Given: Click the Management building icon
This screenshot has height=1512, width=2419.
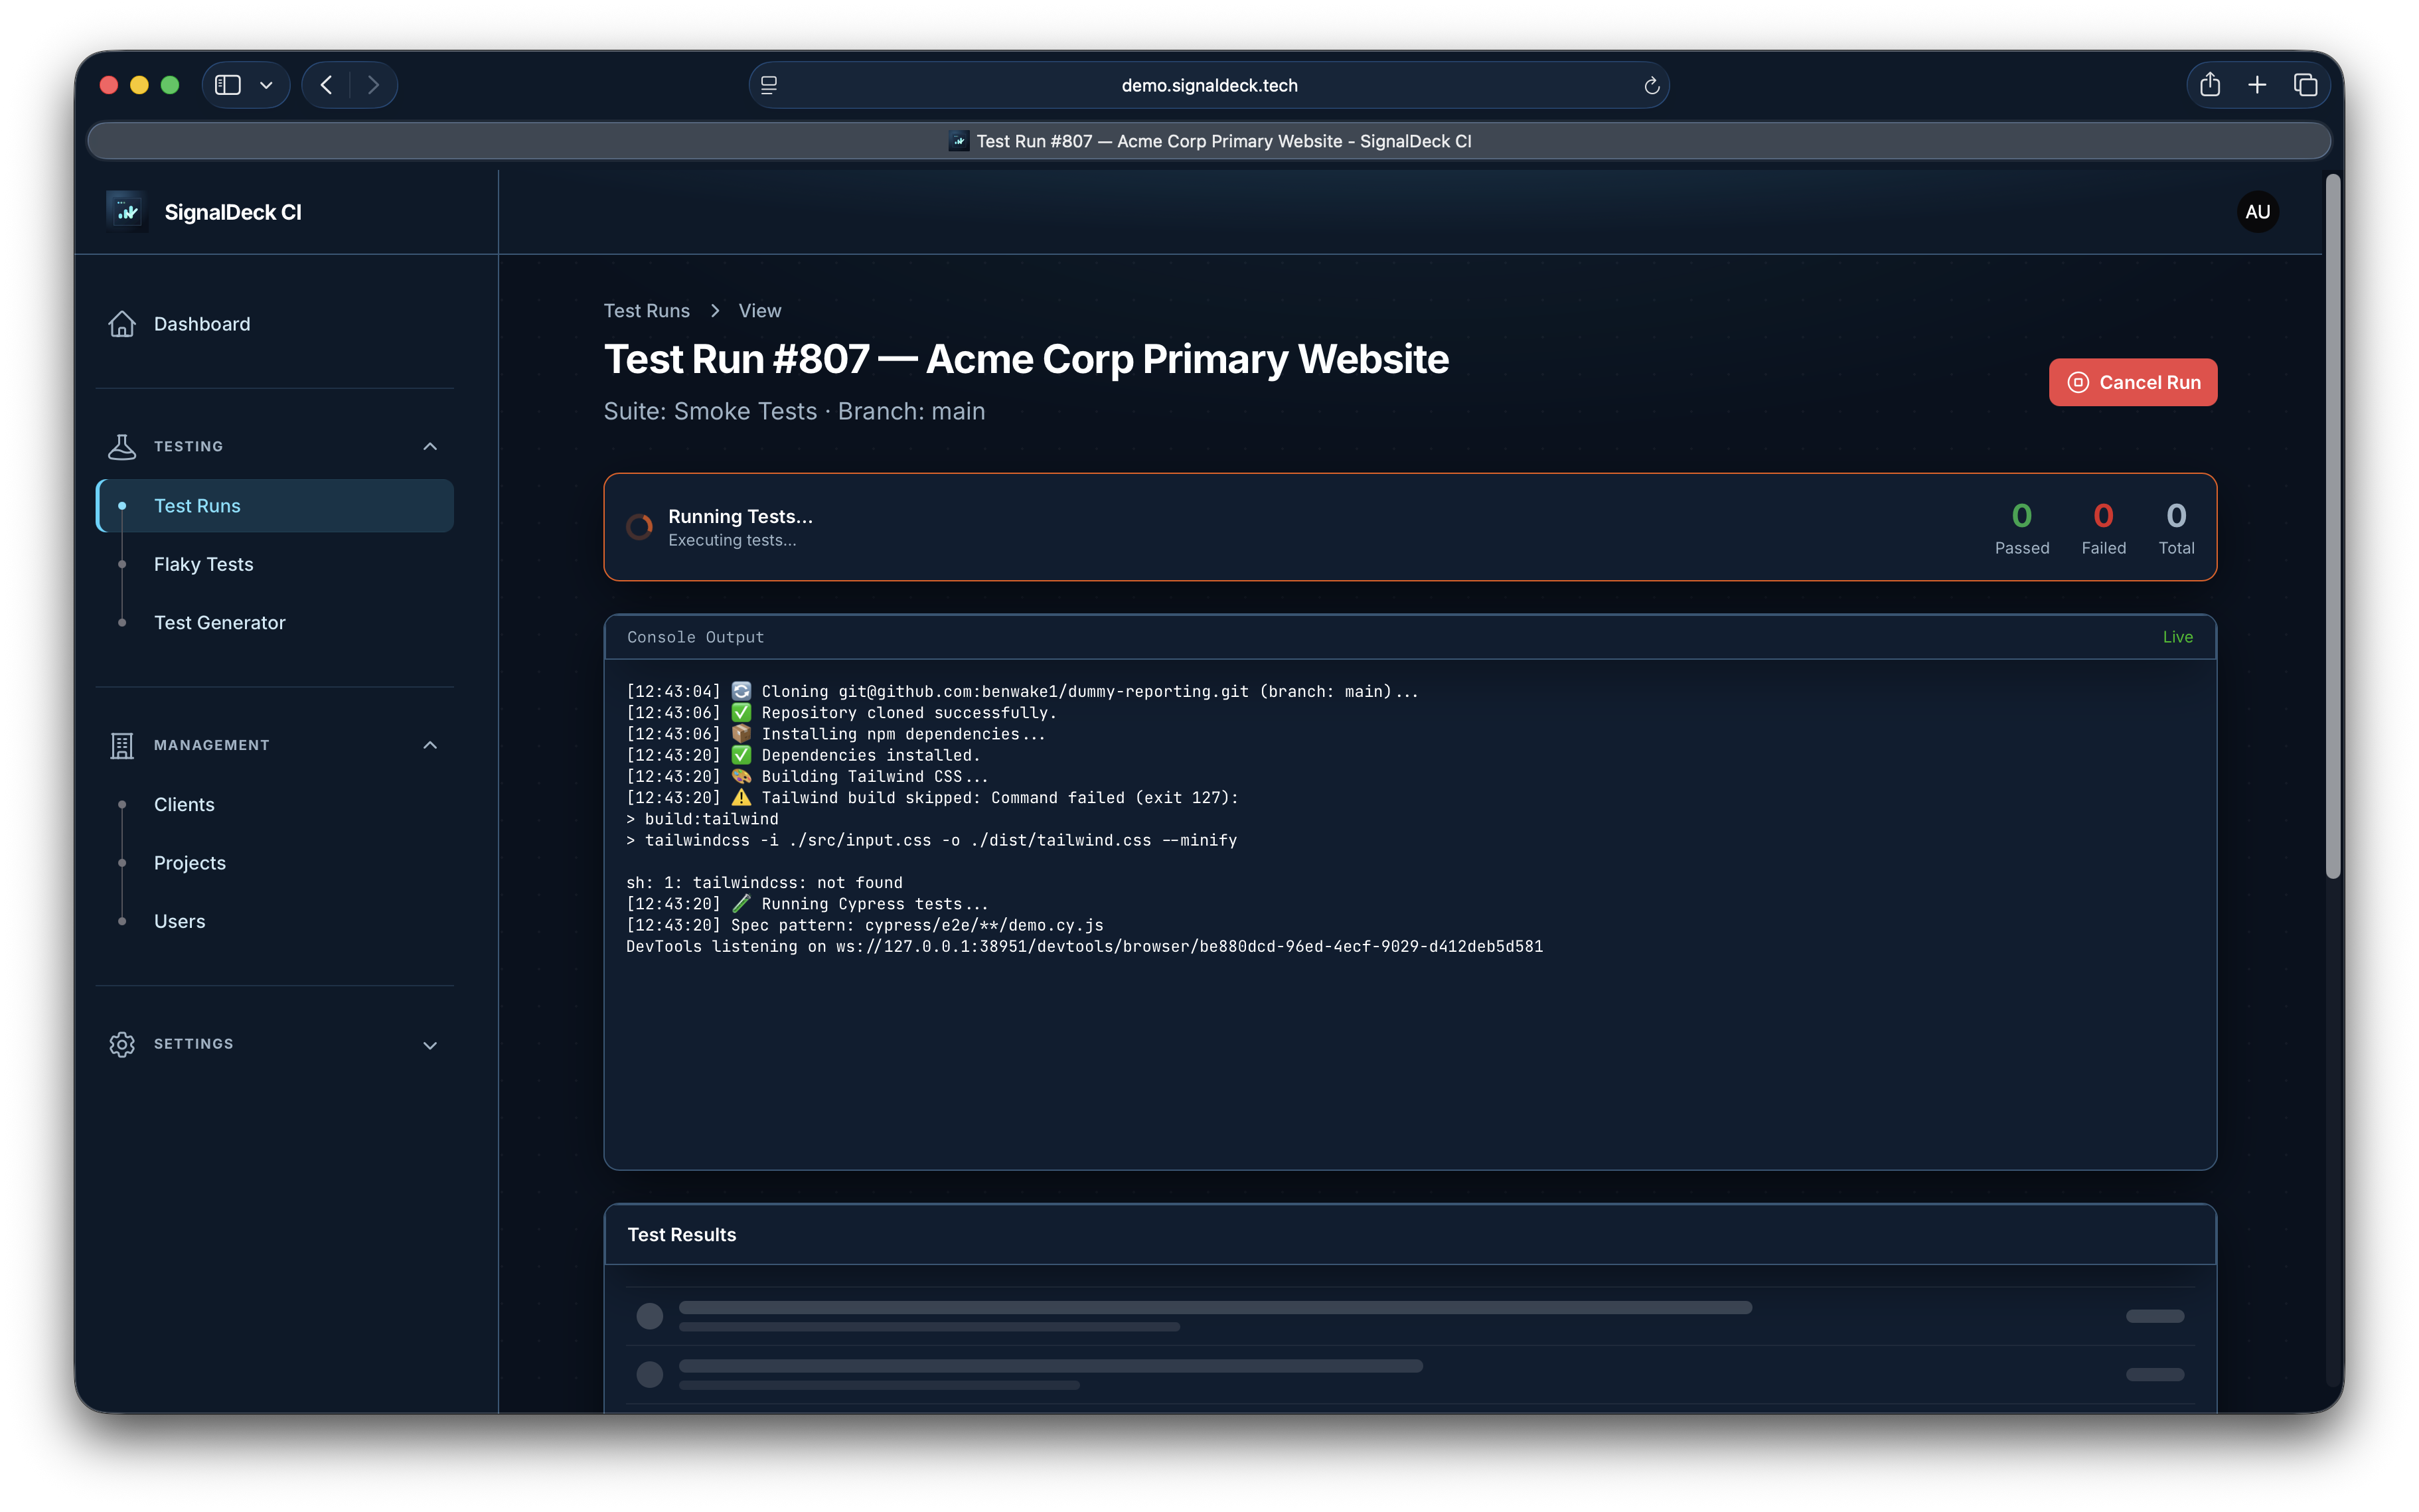Looking at the screenshot, I should pos(122,745).
